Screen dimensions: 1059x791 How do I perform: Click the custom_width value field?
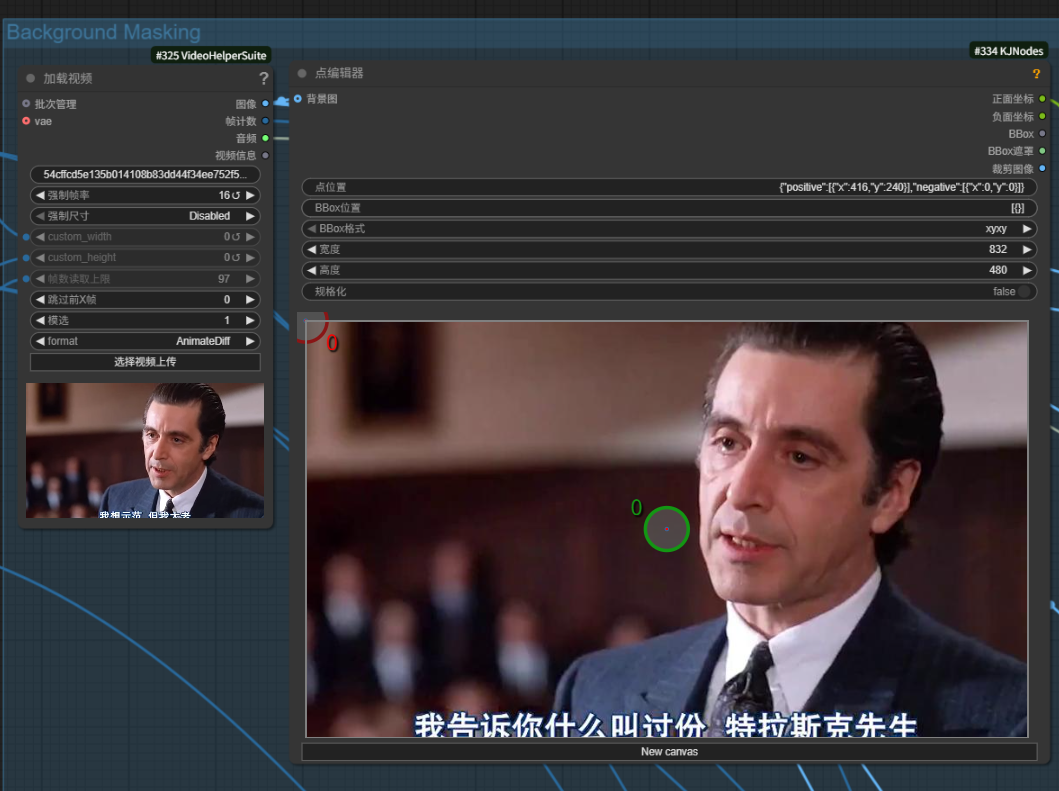145,237
